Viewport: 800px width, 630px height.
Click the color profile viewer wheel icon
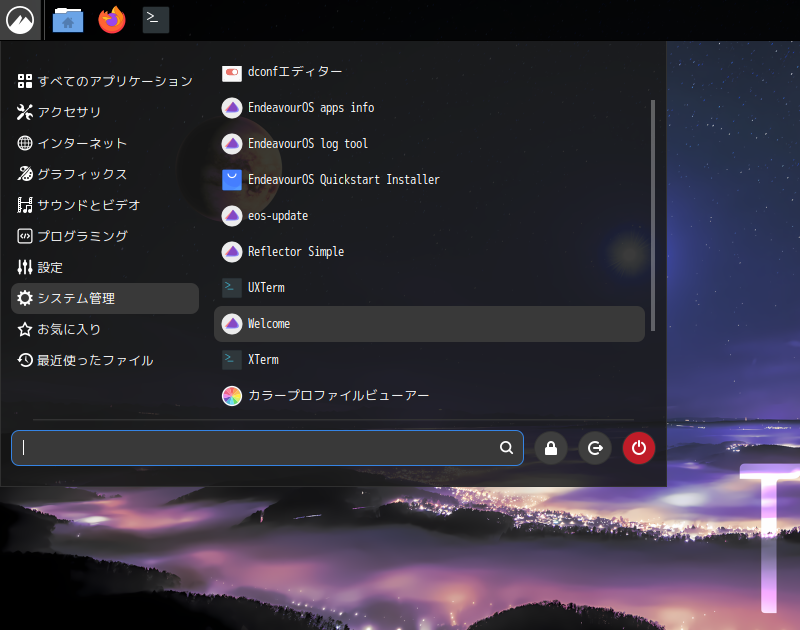pos(232,396)
